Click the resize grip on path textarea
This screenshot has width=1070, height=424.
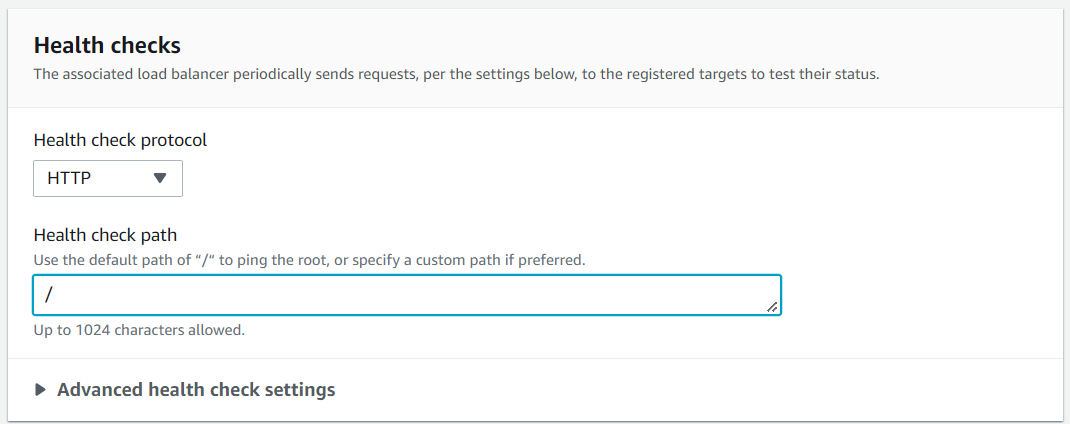(772, 307)
